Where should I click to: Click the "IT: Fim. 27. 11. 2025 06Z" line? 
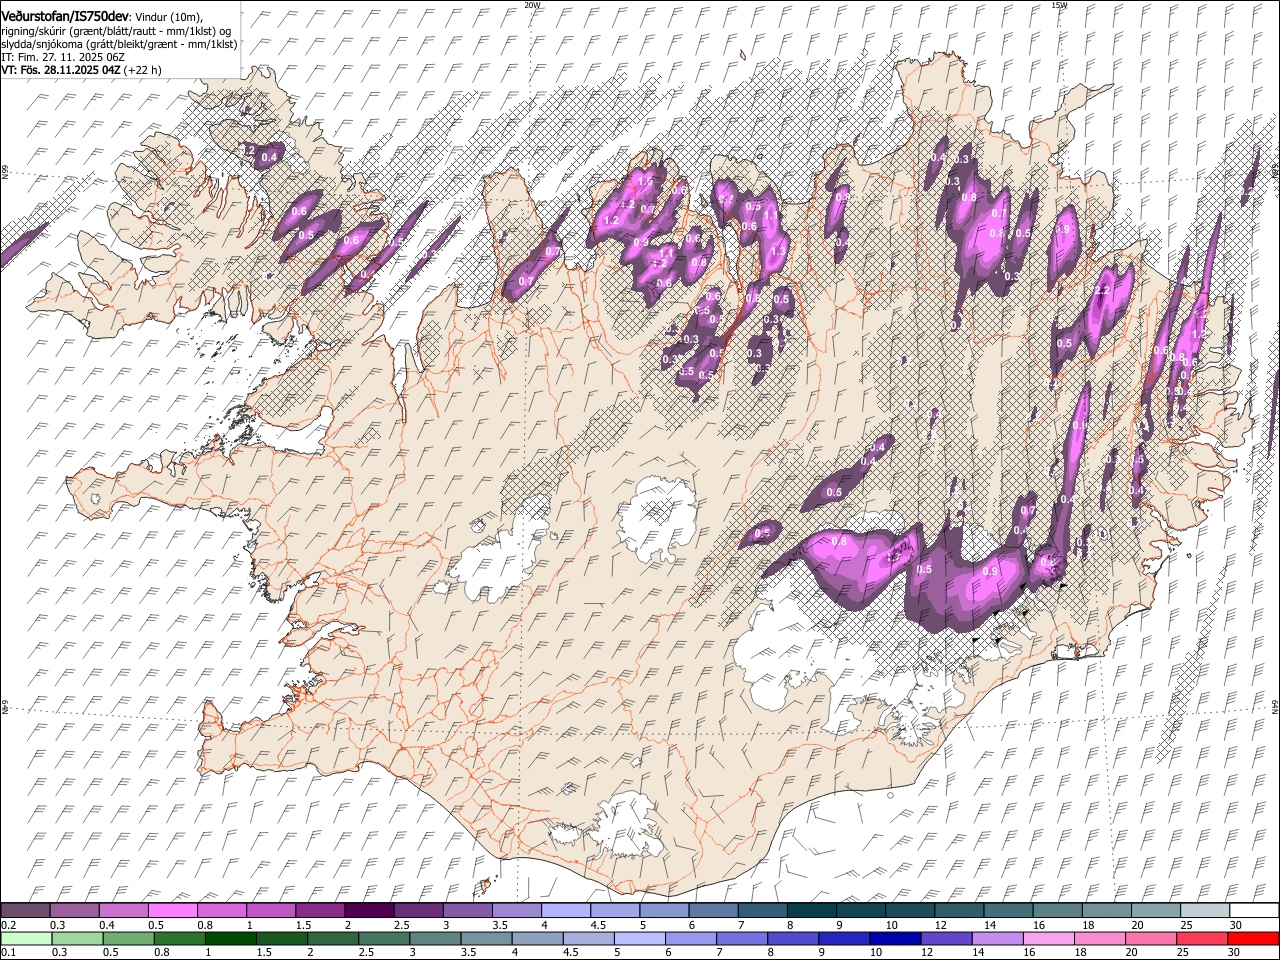click(x=63, y=57)
